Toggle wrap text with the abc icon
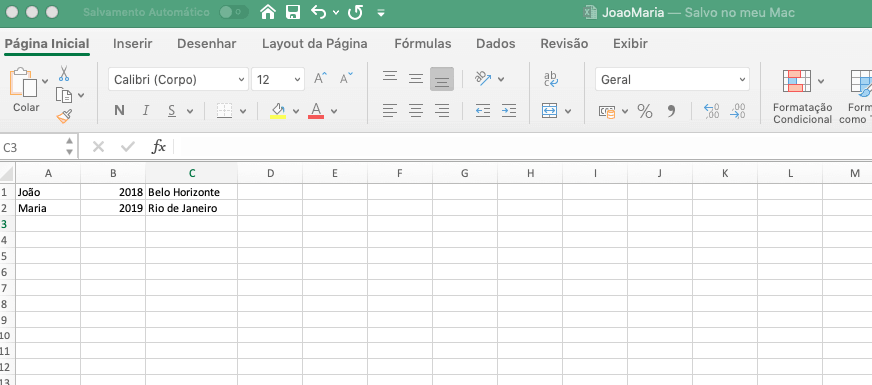Viewport: 872px width, 385px height. click(x=551, y=78)
